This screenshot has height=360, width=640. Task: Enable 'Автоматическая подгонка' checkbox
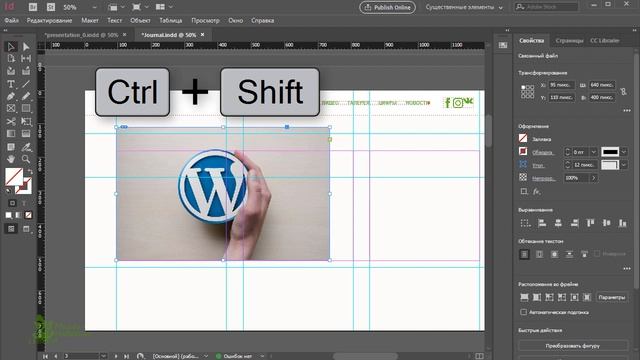[524, 312]
